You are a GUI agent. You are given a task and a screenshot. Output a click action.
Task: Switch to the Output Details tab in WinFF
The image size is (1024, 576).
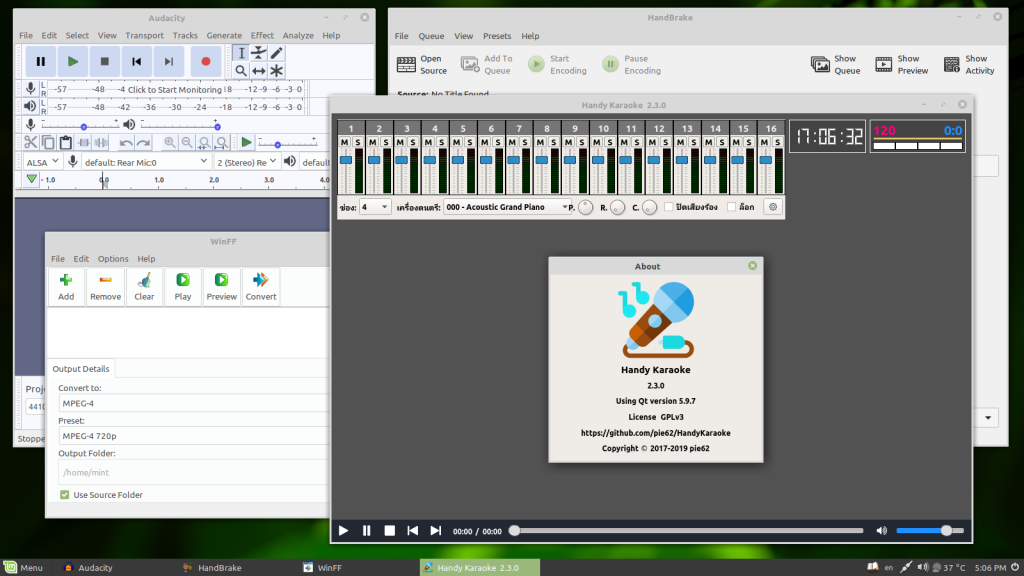coord(81,368)
